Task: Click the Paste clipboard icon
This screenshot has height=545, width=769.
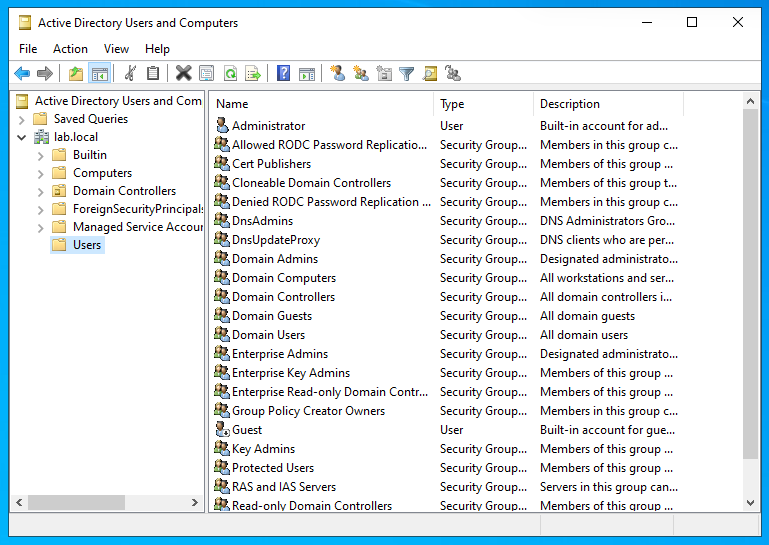Action: click(153, 74)
